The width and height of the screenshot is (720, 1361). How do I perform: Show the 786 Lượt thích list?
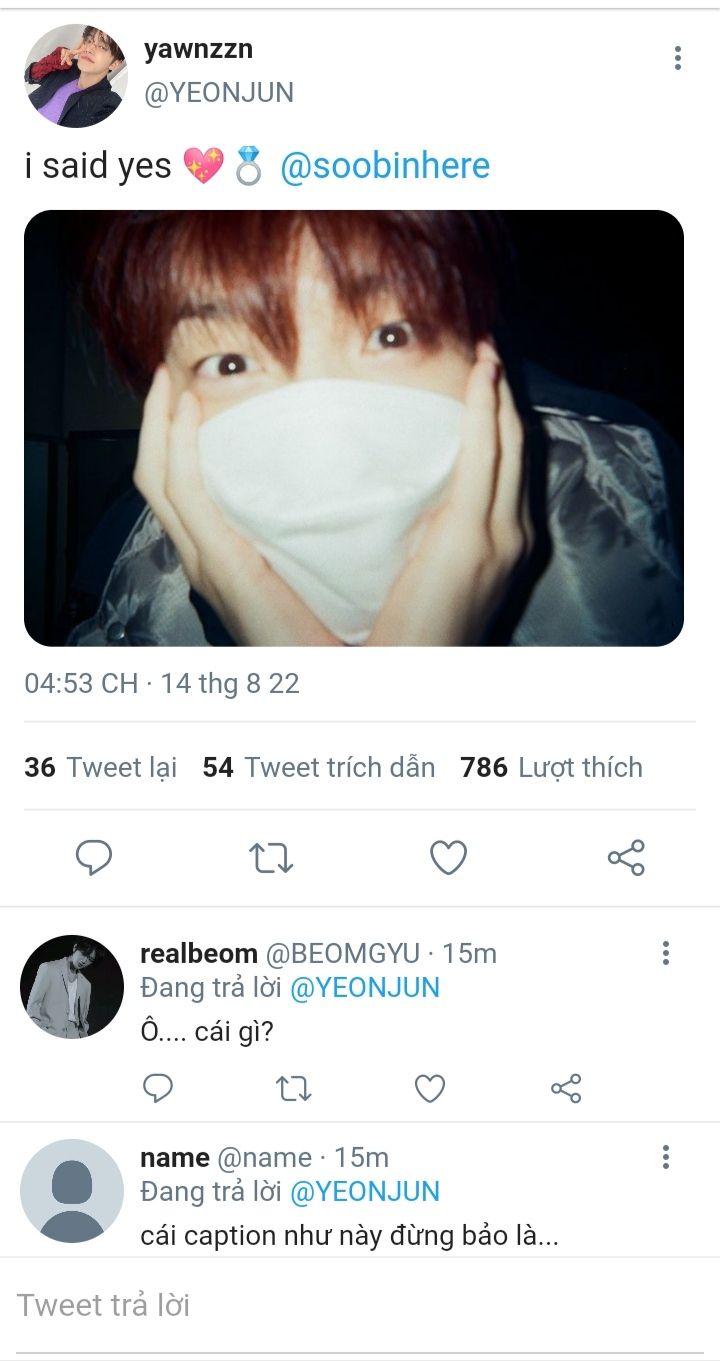[x=551, y=767]
